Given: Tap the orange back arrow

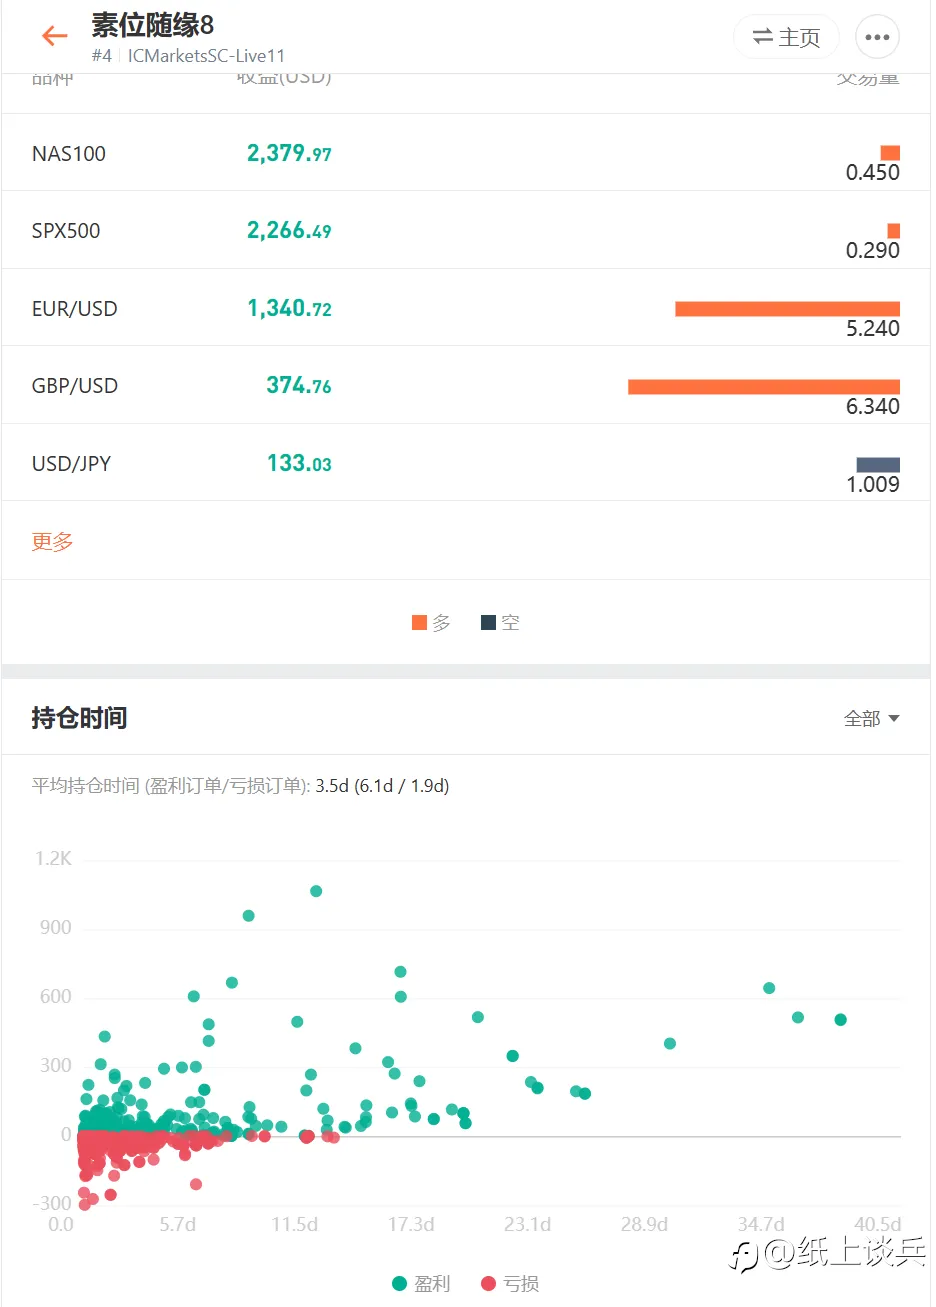Looking at the screenshot, I should [54, 37].
